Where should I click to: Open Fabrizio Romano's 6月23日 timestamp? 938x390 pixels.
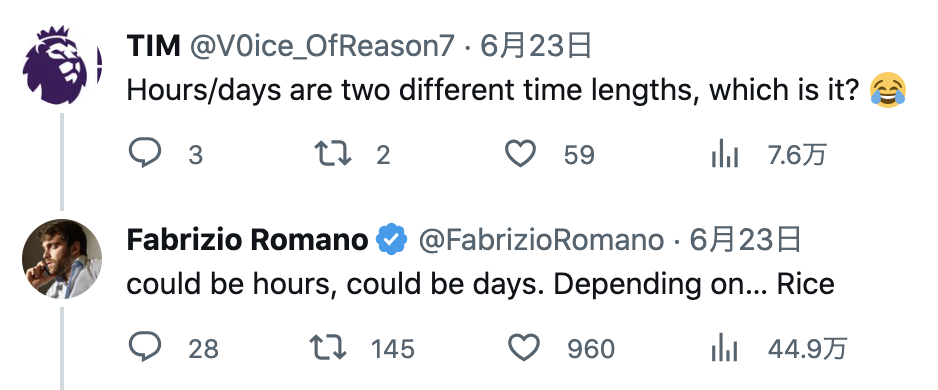[745, 240]
